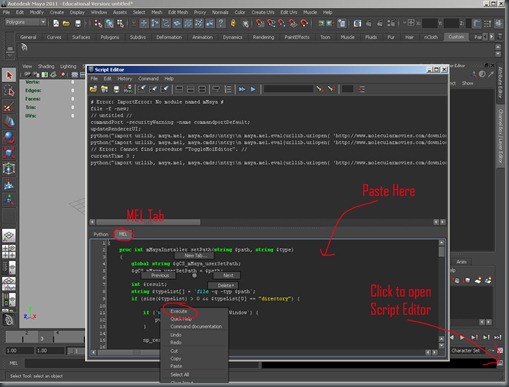Click the search field in Script Editor toolbar
Screen dimensions: 509x387
coord(288,89)
